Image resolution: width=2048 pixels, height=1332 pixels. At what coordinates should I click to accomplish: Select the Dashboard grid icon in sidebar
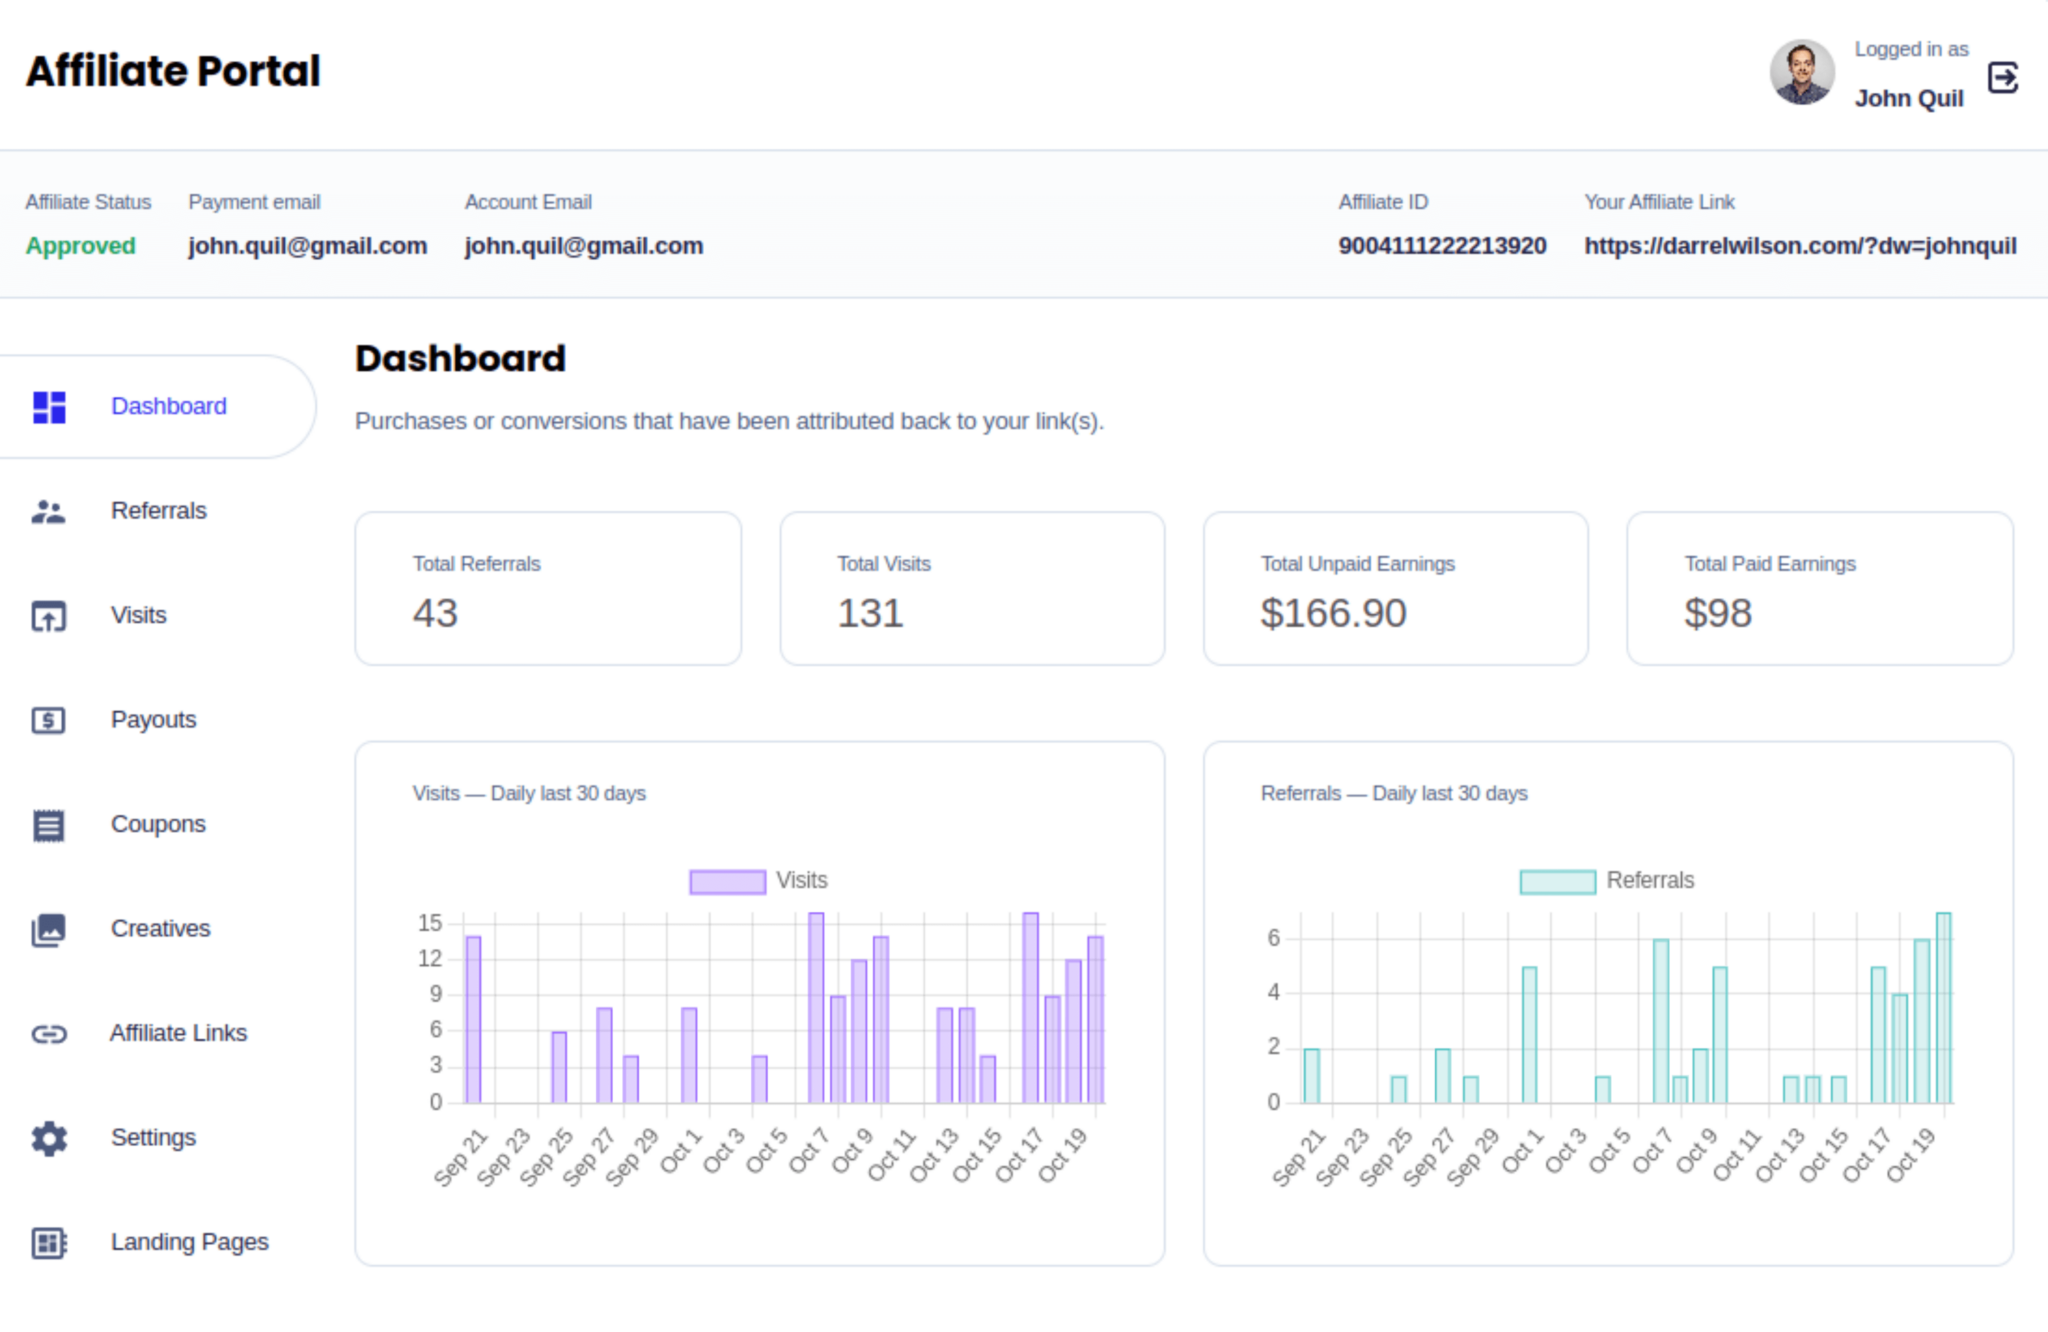pyautogui.click(x=47, y=406)
